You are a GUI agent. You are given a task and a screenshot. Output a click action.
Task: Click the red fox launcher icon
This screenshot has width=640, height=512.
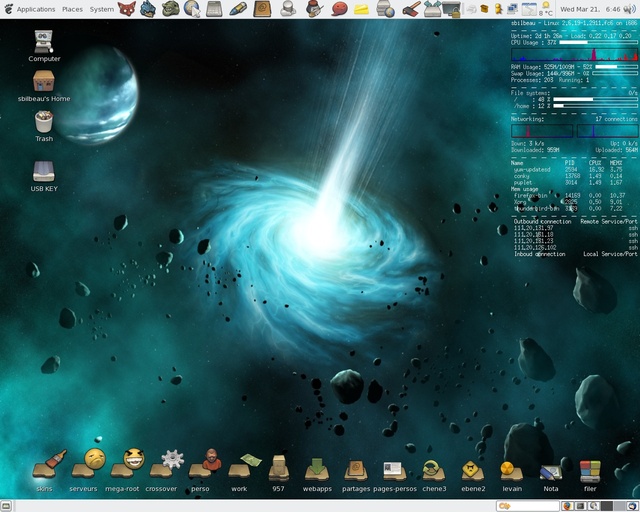coord(127,9)
